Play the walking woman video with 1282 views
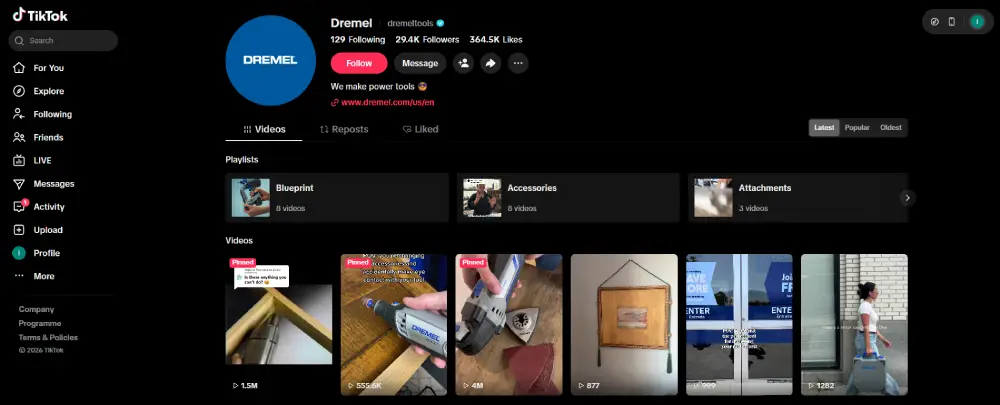Viewport: 1000px width, 405px height. [x=855, y=325]
